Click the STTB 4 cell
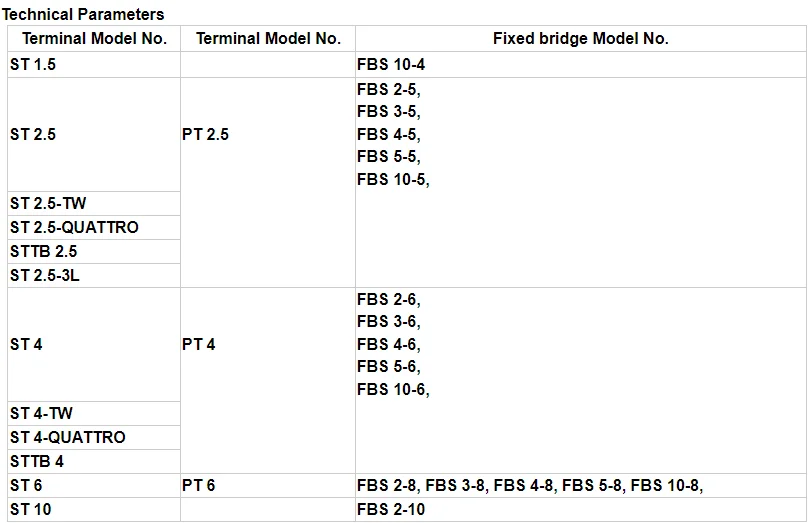Viewport: 808px width, 523px height. (x=37, y=462)
